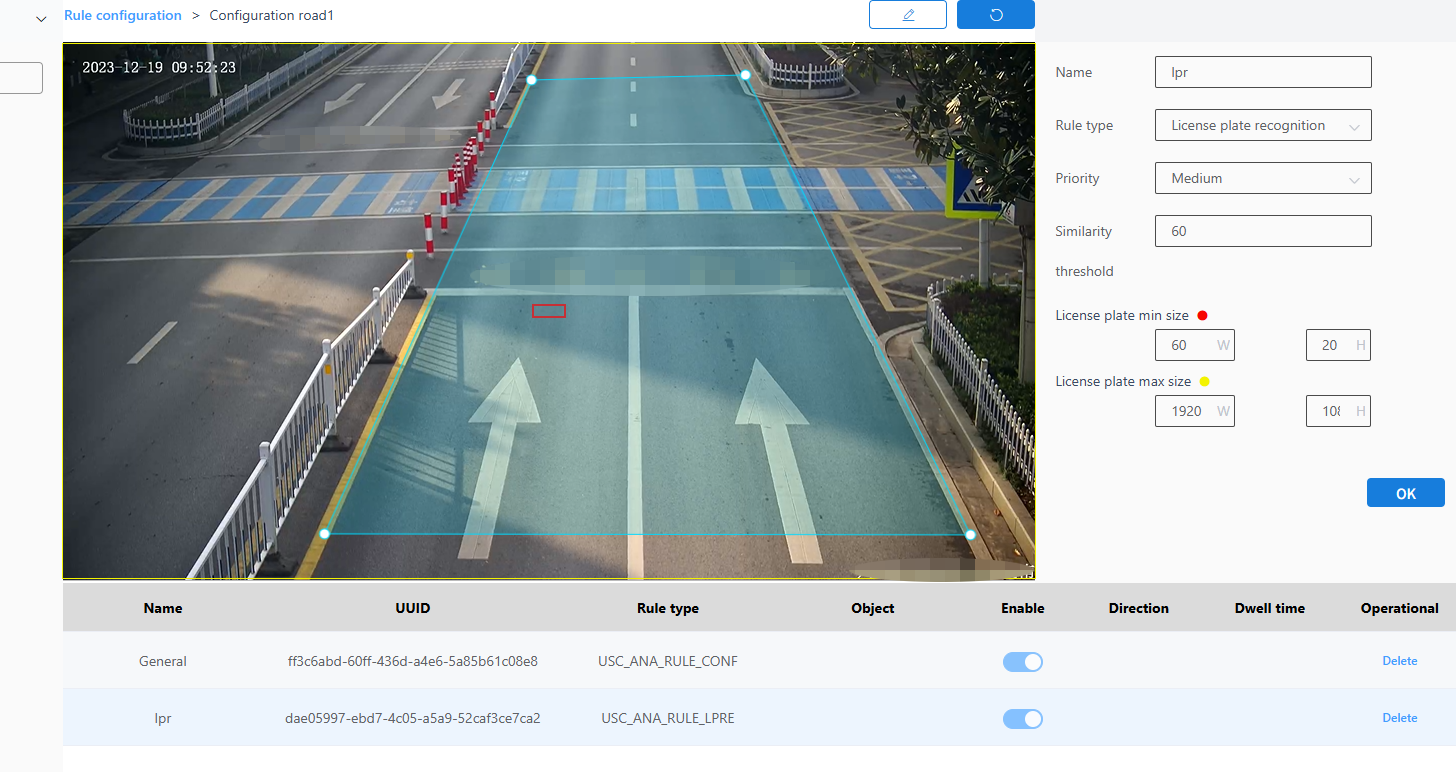Viewport: 1456px width, 772px height.
Task: Select the bottom-right region vertex handle
Action: click(x=970, y=535)
